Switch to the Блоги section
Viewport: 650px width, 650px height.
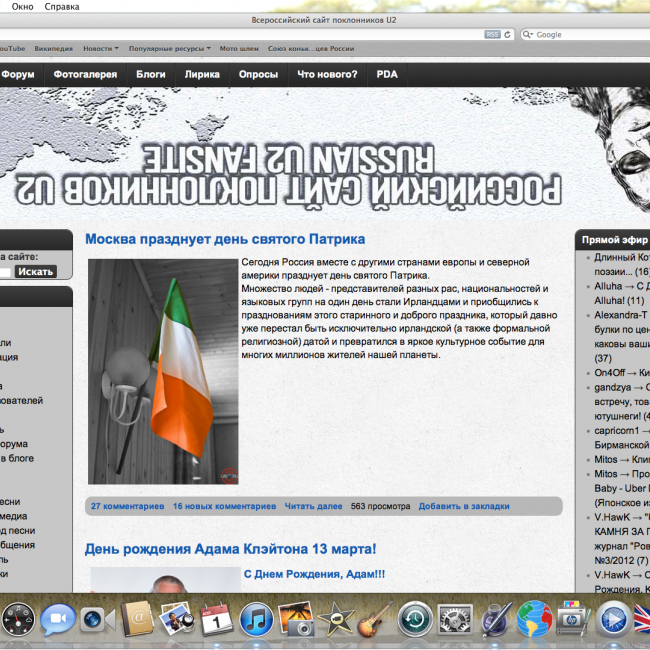[150, 74]
